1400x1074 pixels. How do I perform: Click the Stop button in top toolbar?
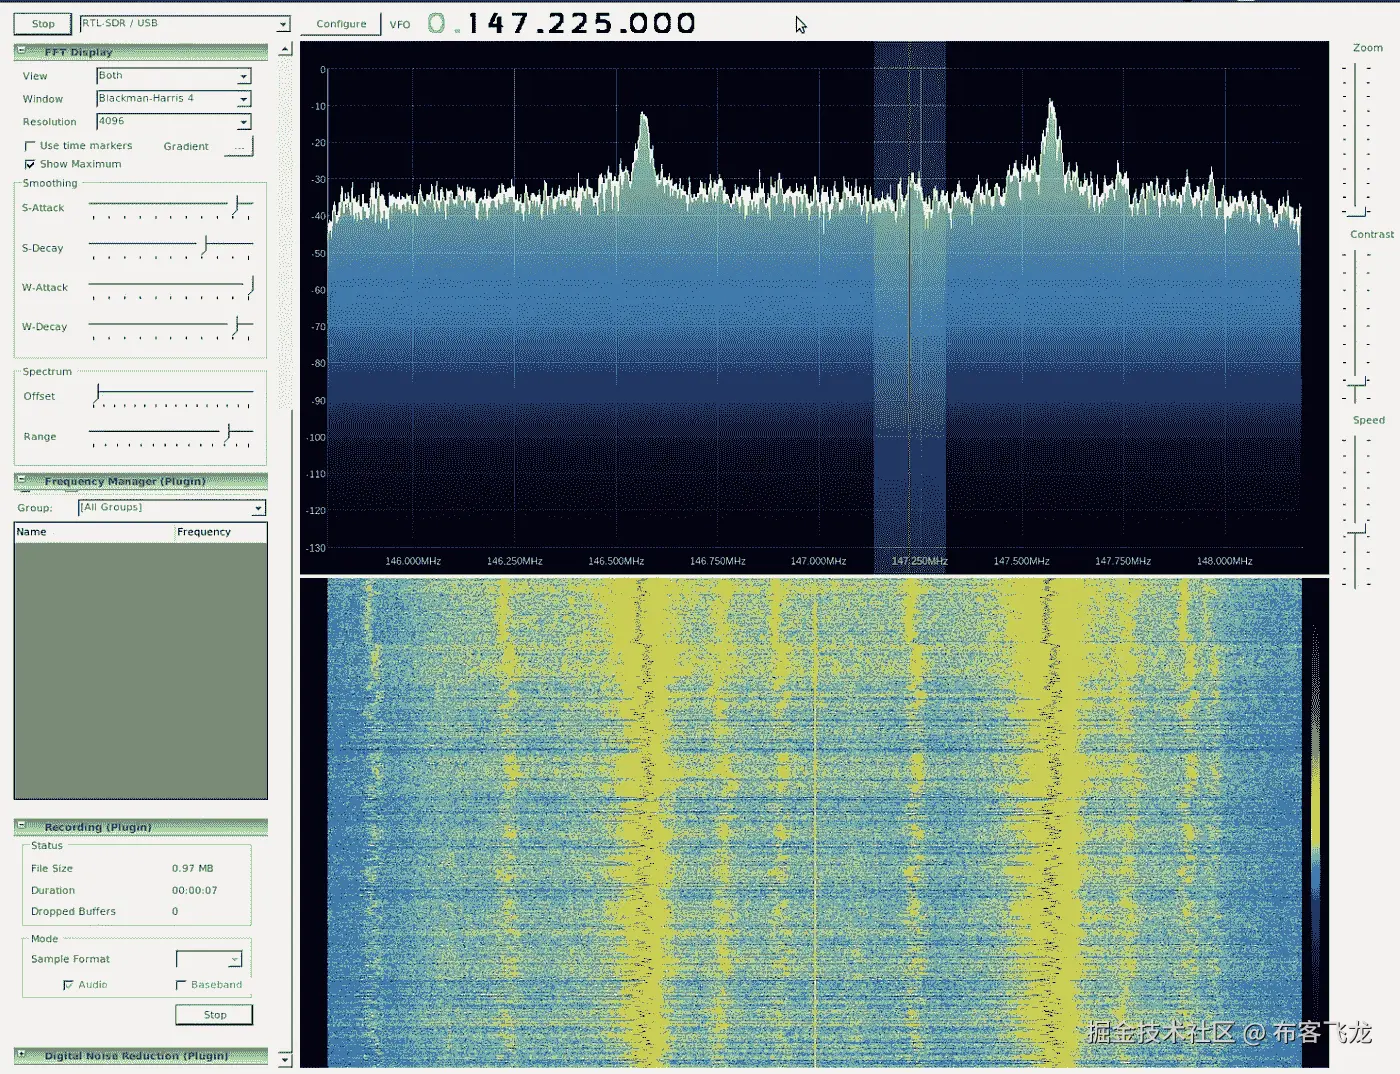click(43, 24)
